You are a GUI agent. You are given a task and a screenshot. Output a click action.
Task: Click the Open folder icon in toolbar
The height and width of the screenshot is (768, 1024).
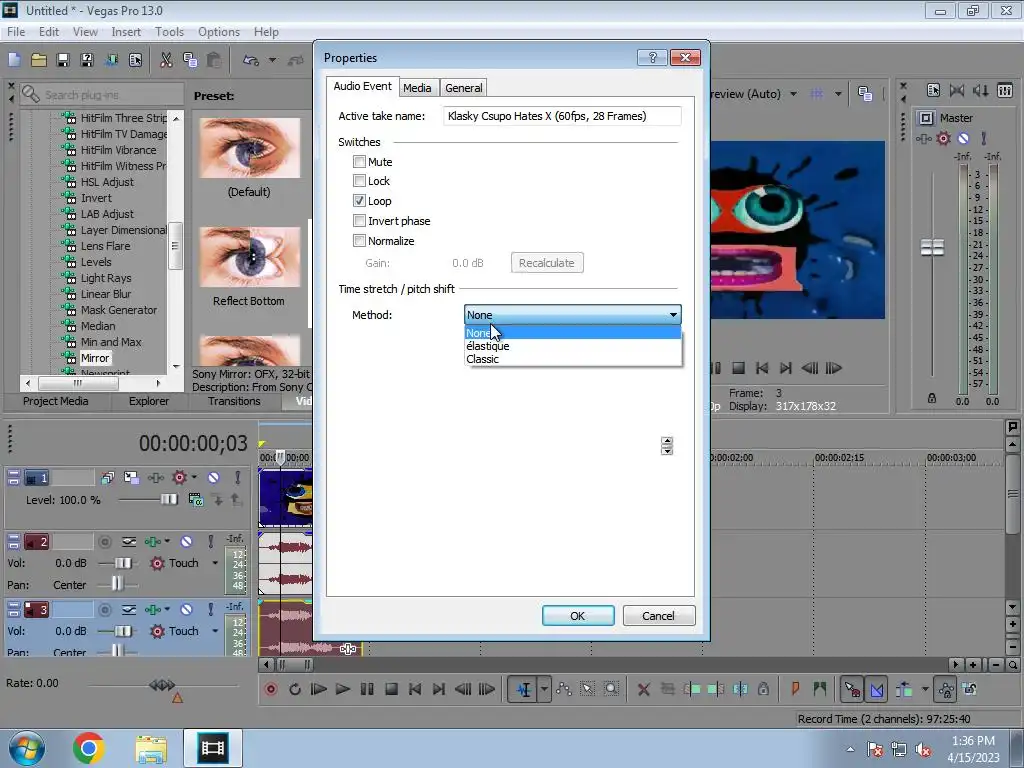(x=39, y=60)
